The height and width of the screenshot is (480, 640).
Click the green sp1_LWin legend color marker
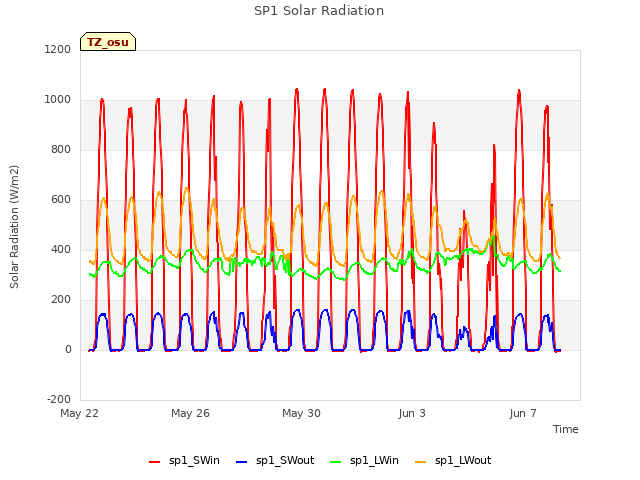coord(336,462)
